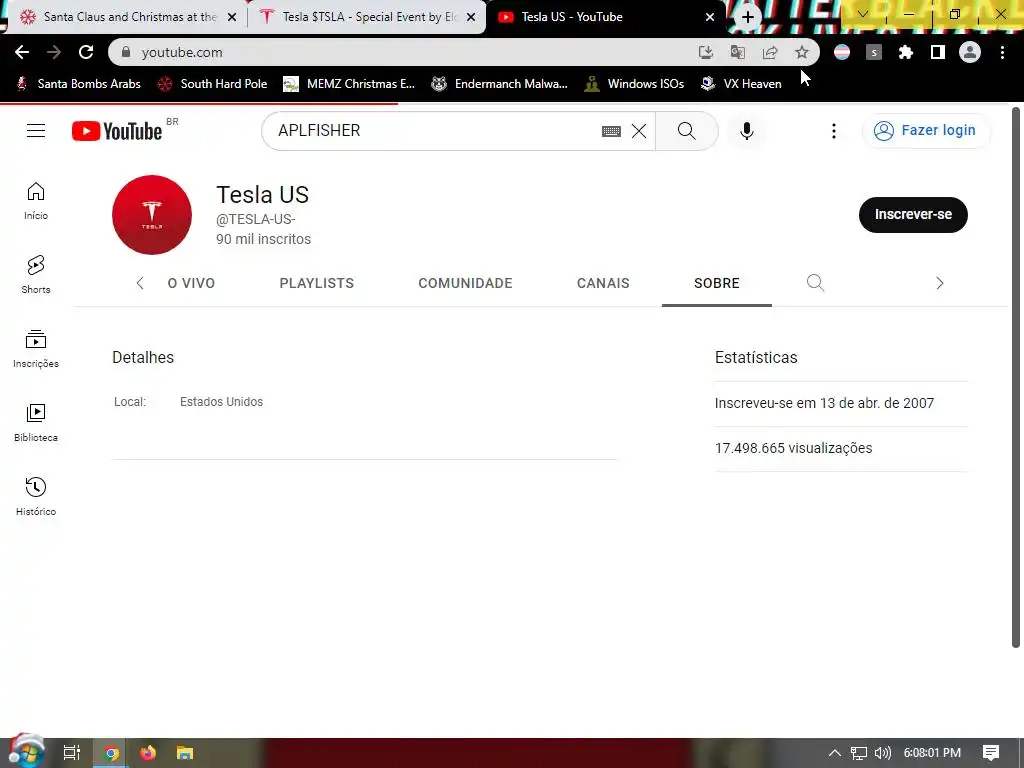1024x768 pixels.
Task: Open VX Heaven bookmark
Action: (x=741, y=84)
